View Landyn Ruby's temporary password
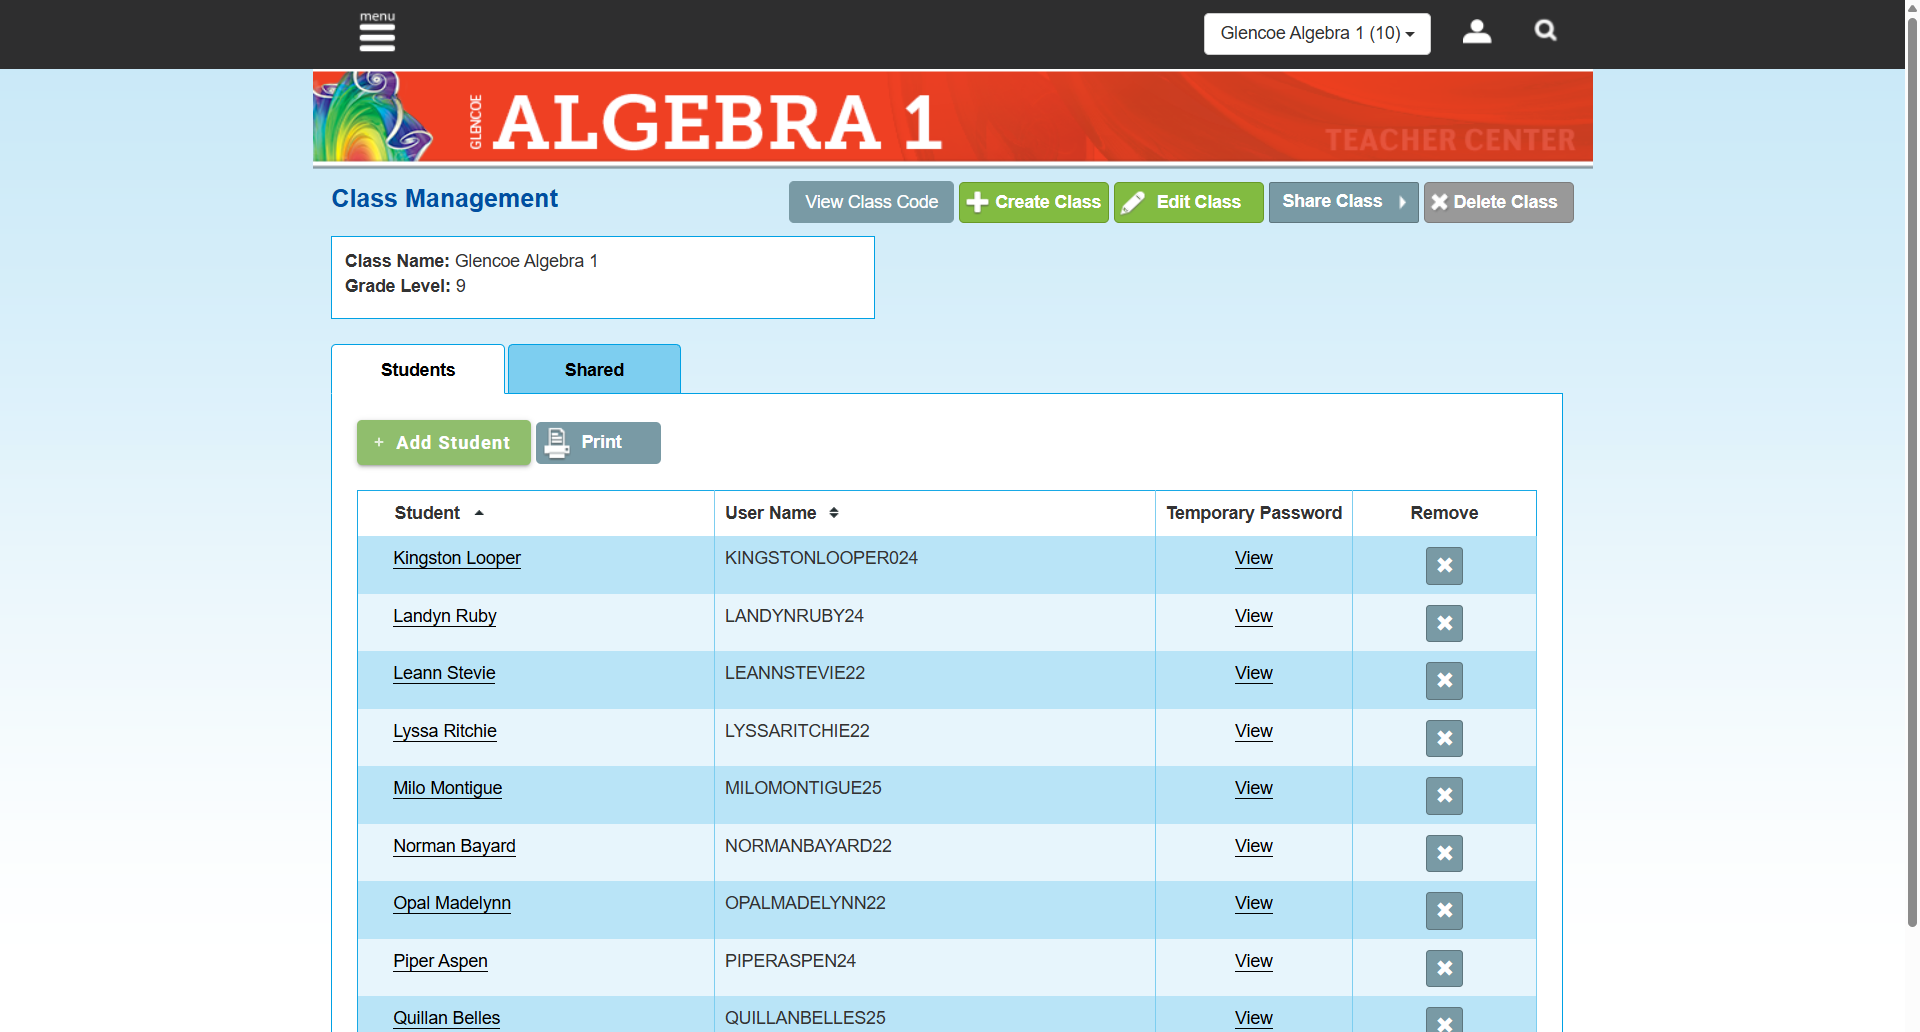This screenshot has height=1032, width=1920. click(1254, 616)
